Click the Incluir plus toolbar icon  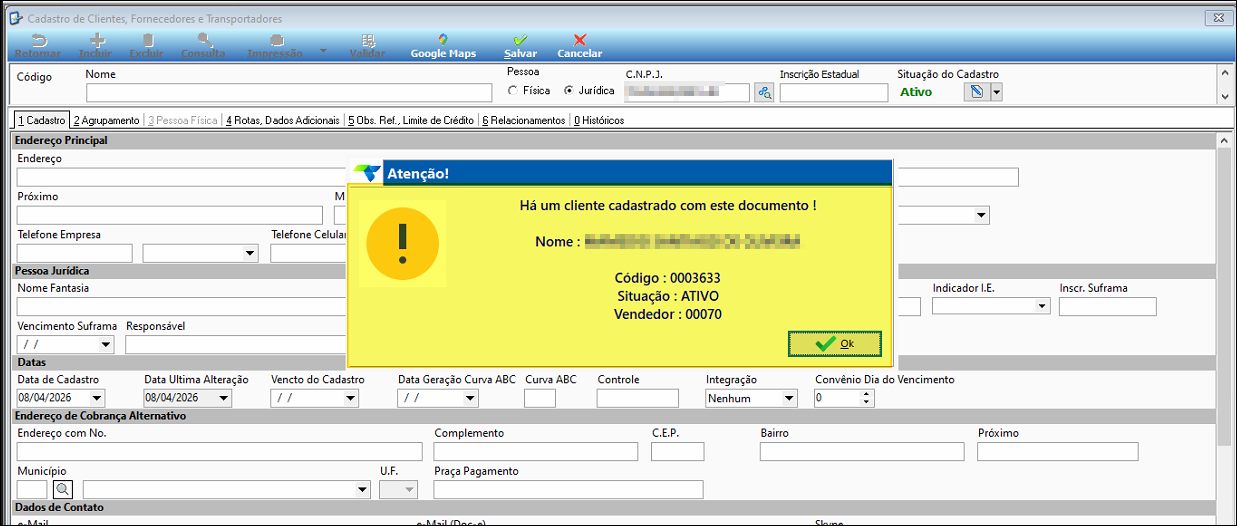[x=97, y=41]
